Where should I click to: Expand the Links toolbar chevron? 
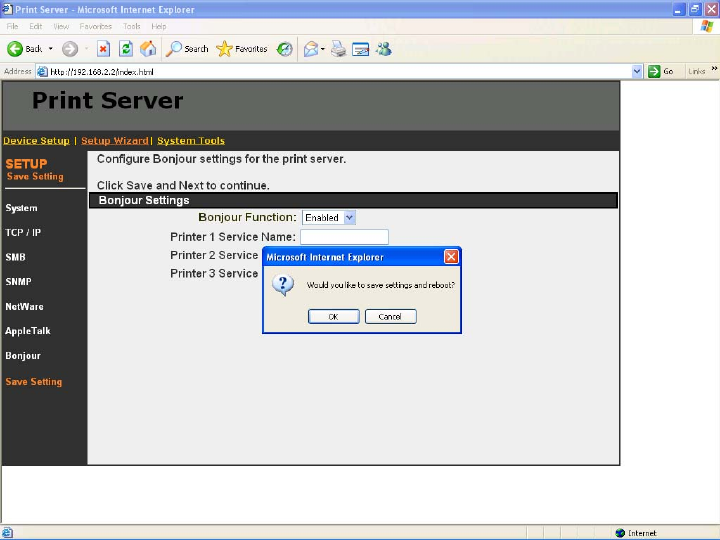pyautogui.click(x=714, y=69)
